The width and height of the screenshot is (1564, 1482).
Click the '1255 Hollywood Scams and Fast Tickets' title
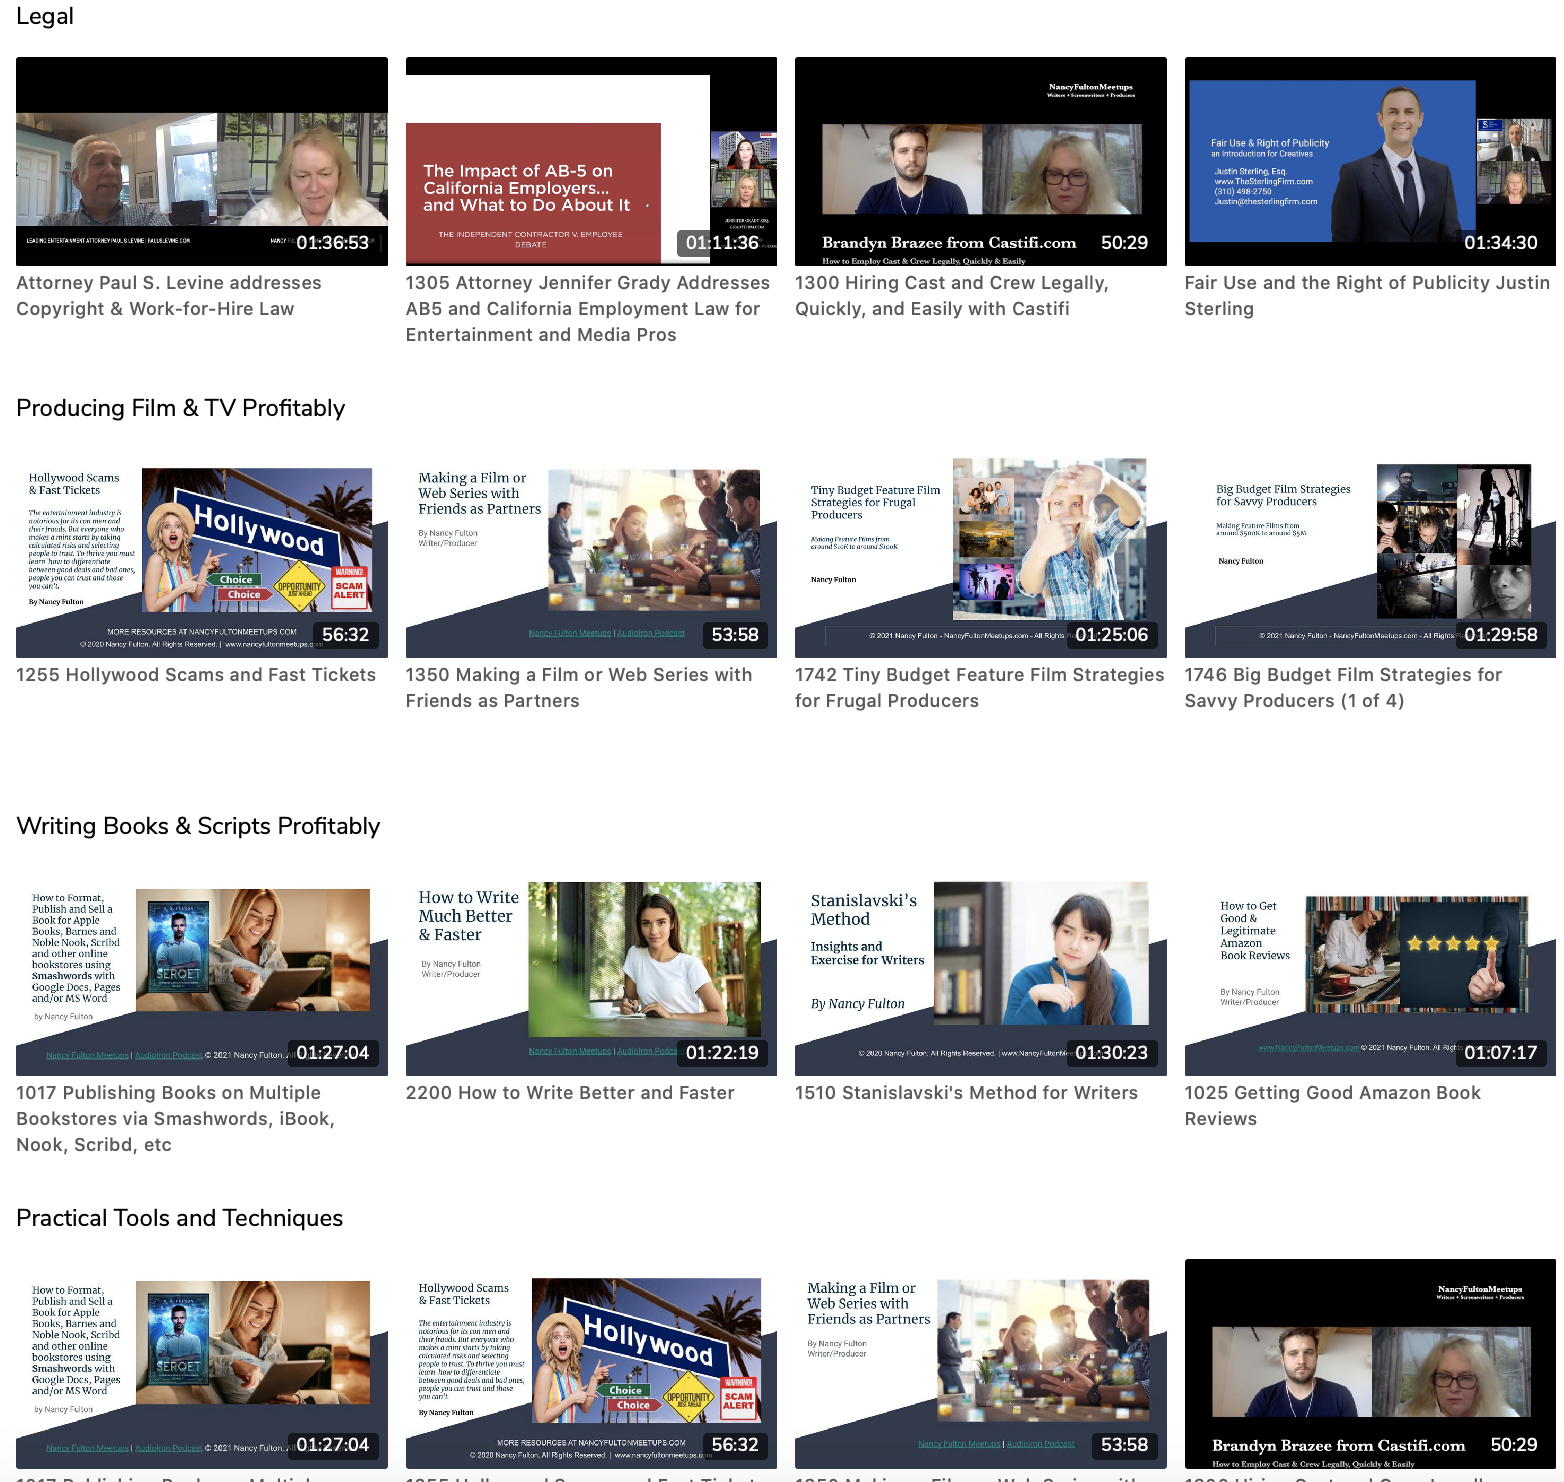[x=196, y=675]
